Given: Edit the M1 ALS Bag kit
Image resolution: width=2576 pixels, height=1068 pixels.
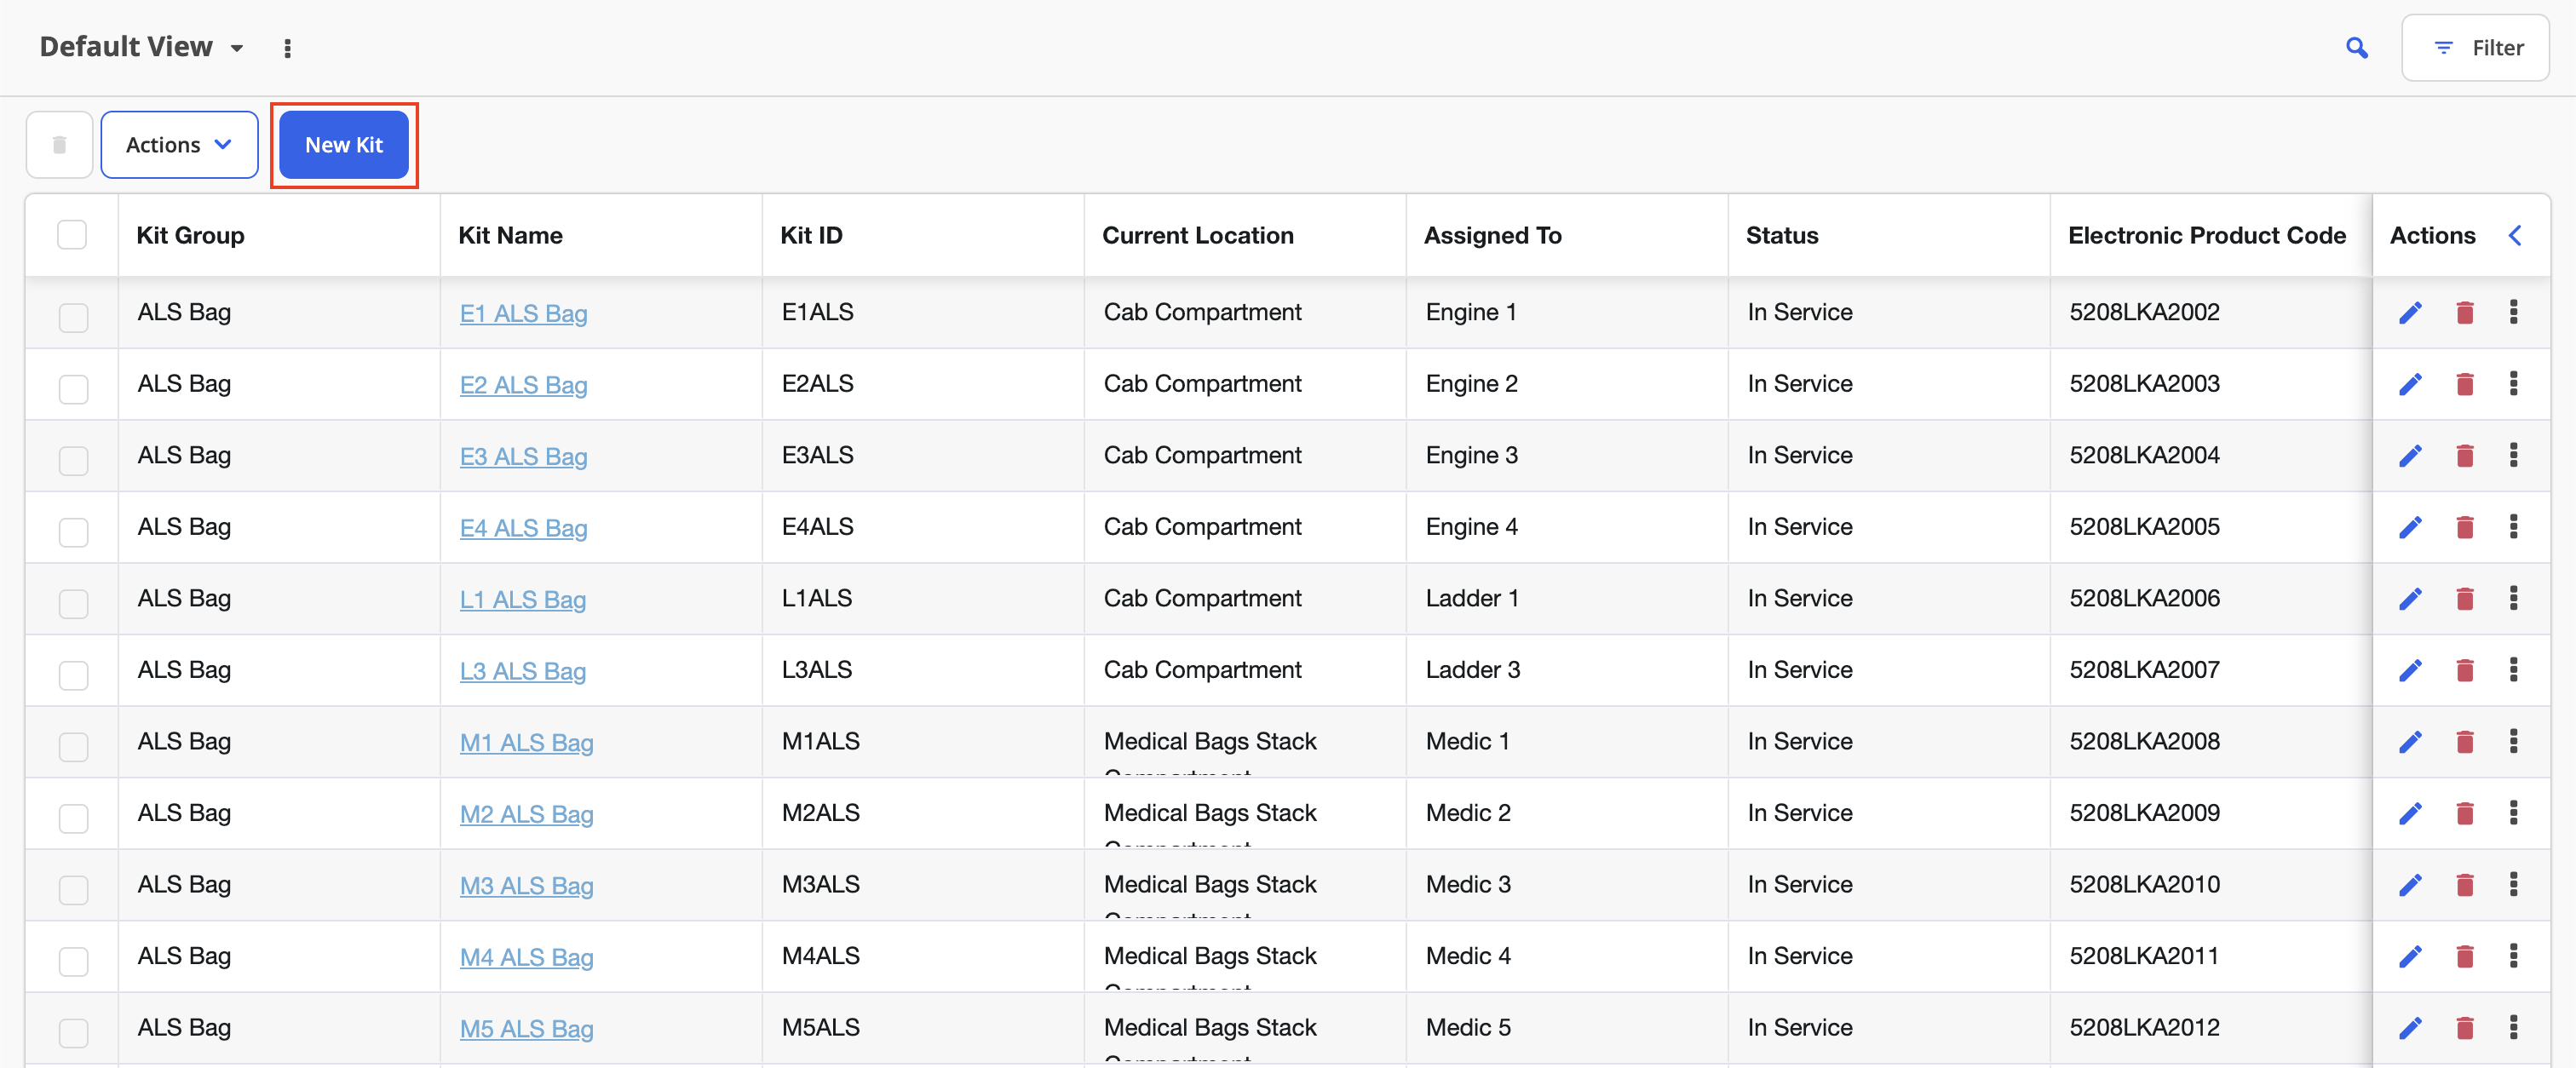Looking at the screenshot, I should [2410, 742].
